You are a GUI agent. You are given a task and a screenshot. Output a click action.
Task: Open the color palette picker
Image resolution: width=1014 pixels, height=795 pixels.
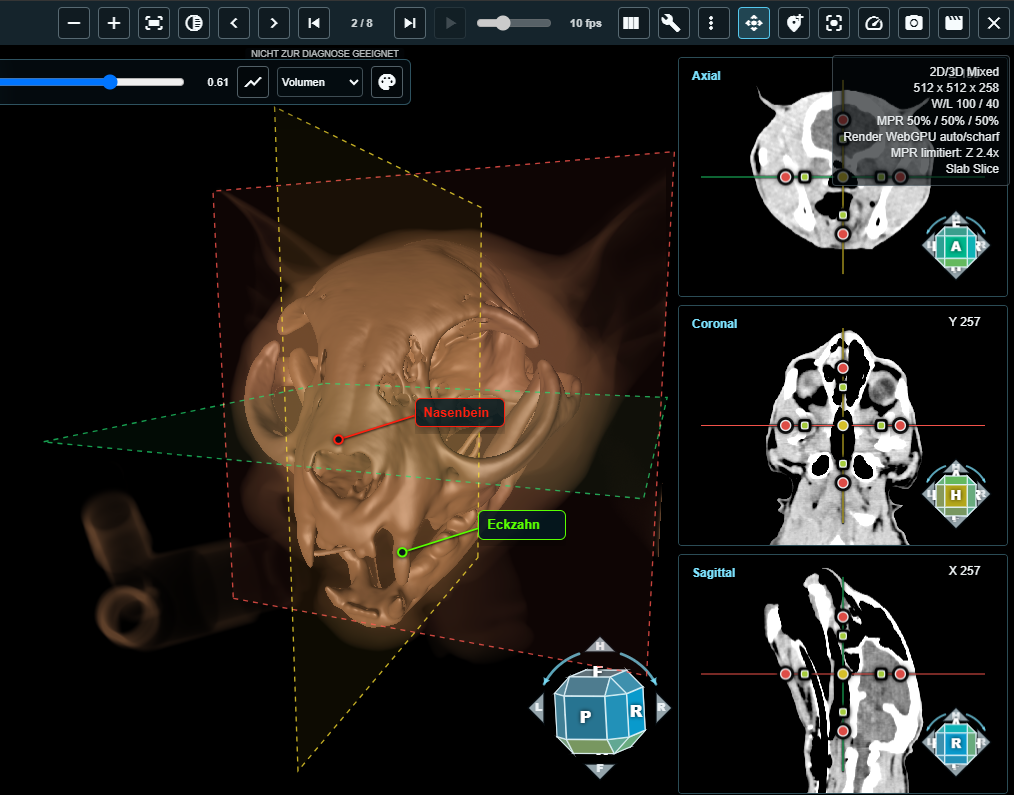click(x=387, y=82)
